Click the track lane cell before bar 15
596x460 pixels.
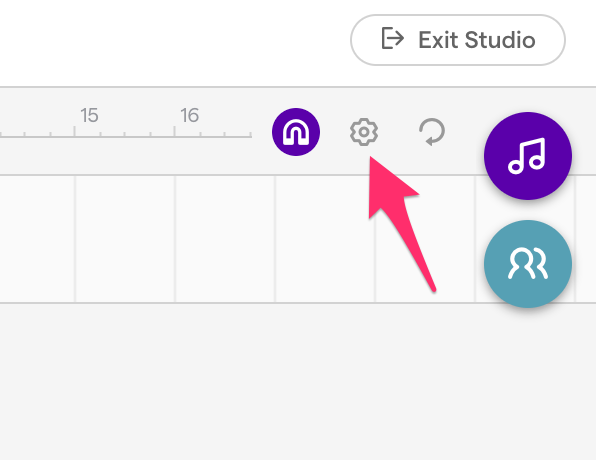coord(37,239)
